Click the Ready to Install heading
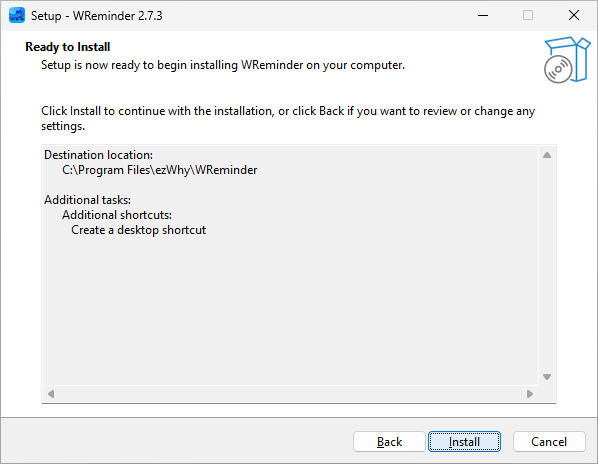The width and height of the screenshot is (598, 464). (68, 47)
